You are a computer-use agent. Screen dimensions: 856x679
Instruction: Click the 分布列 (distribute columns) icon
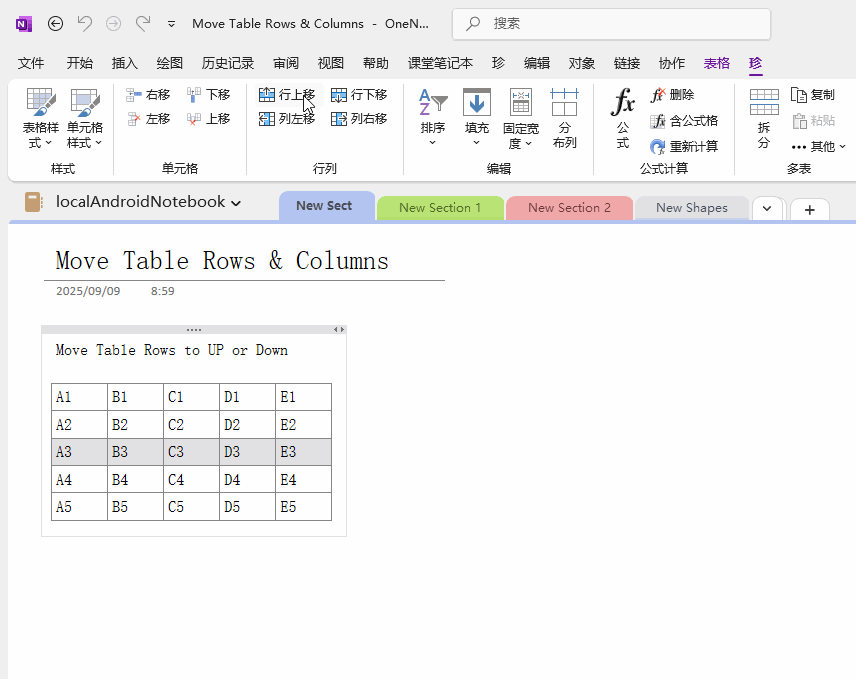[564, 103]
